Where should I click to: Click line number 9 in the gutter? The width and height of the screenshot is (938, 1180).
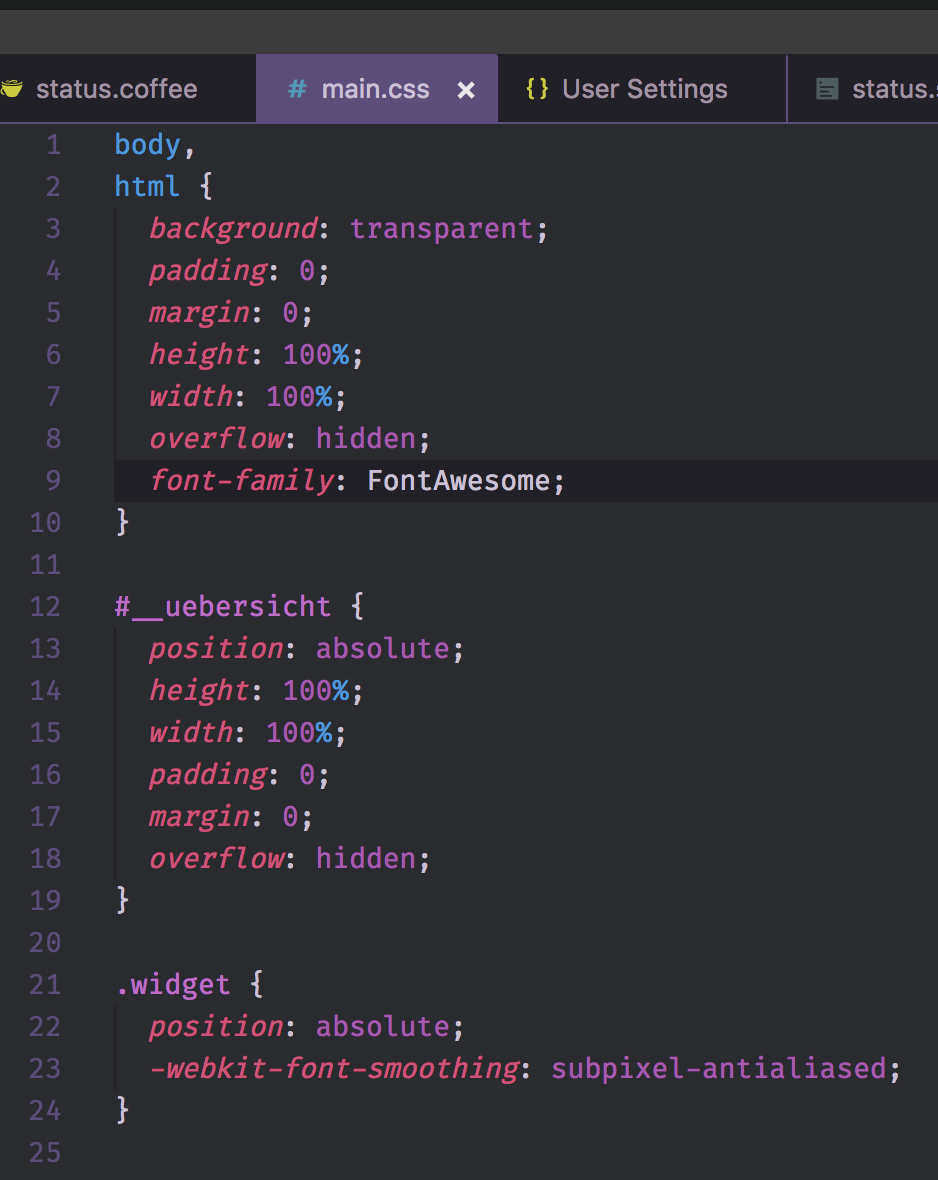tap(53, 480)
